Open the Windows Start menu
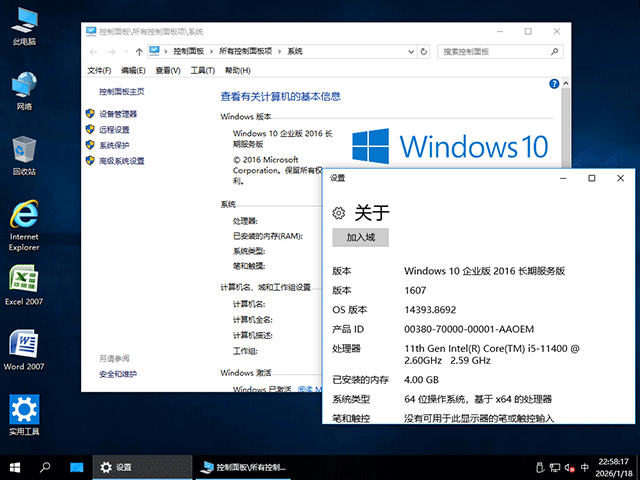This screenshot has width=640, height=480. click(15, 467)
